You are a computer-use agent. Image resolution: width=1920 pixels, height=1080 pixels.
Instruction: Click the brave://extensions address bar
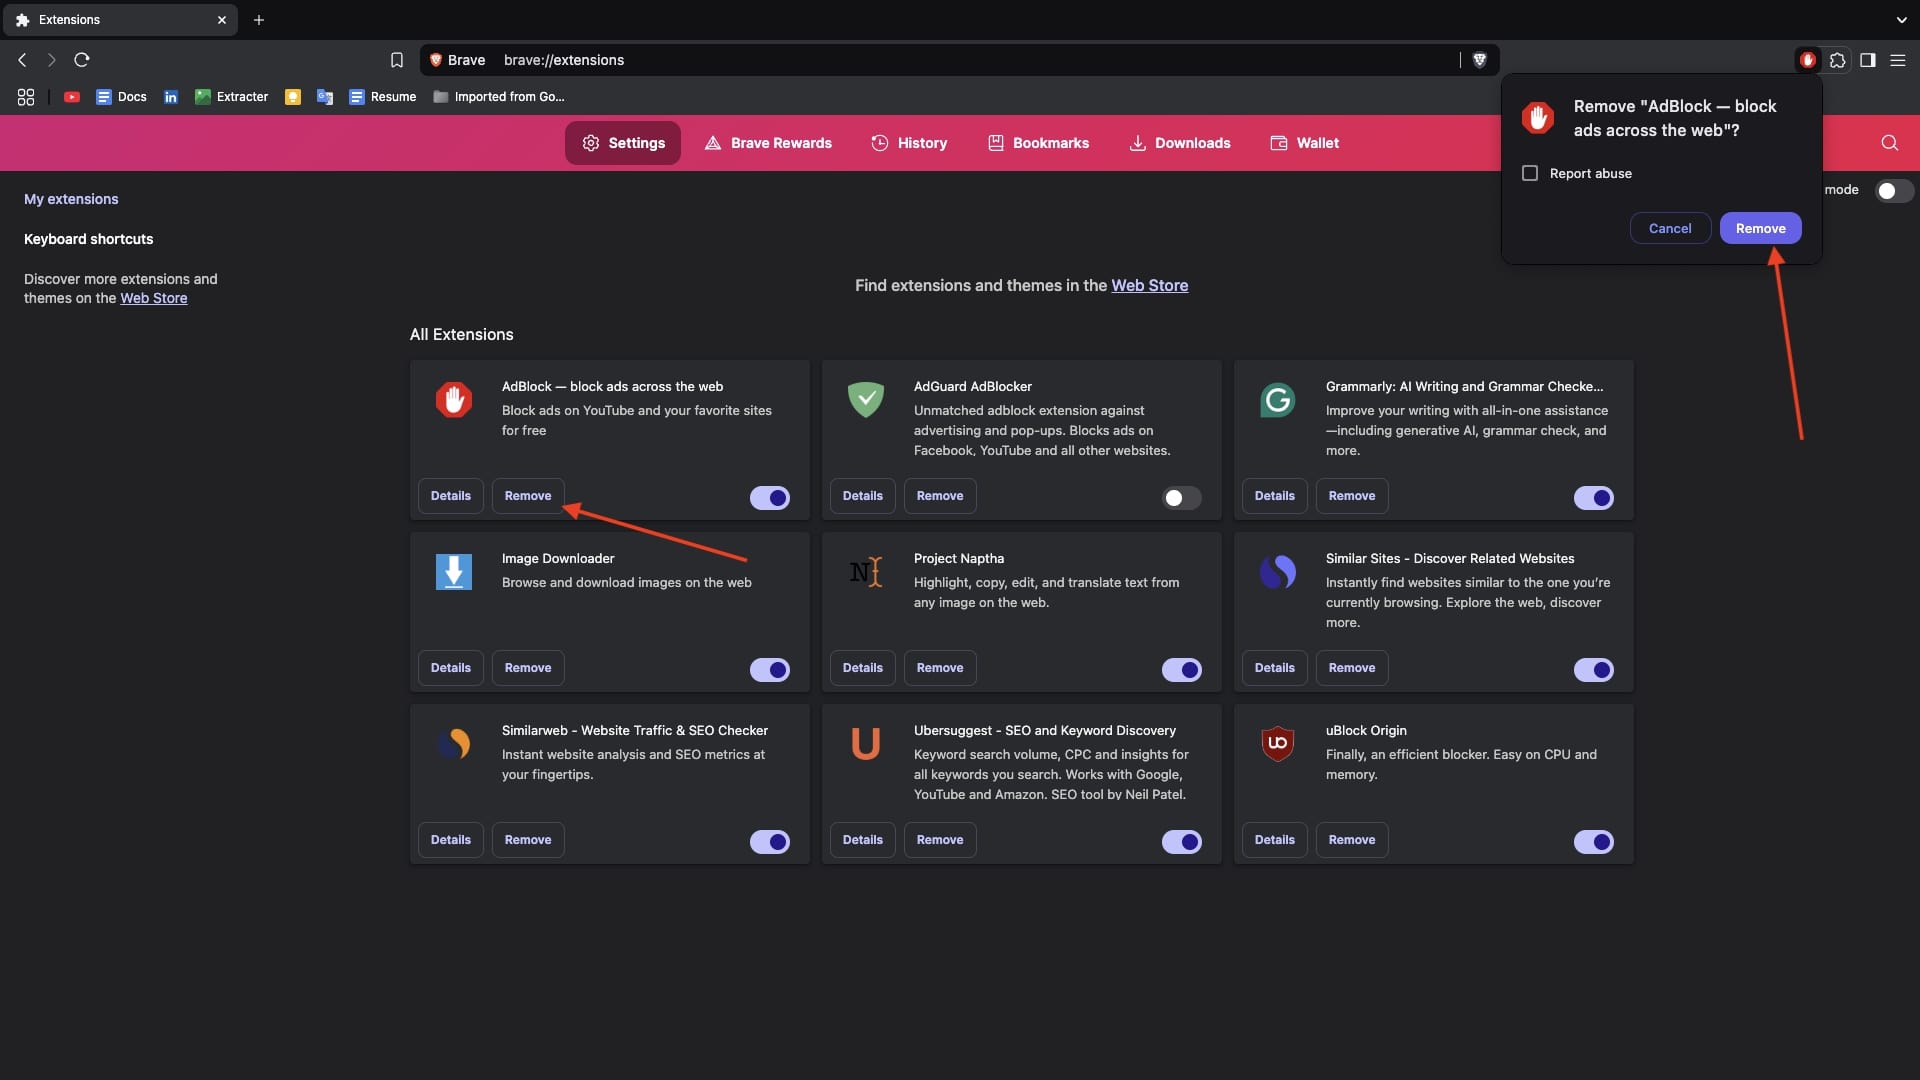pos(940,60)
